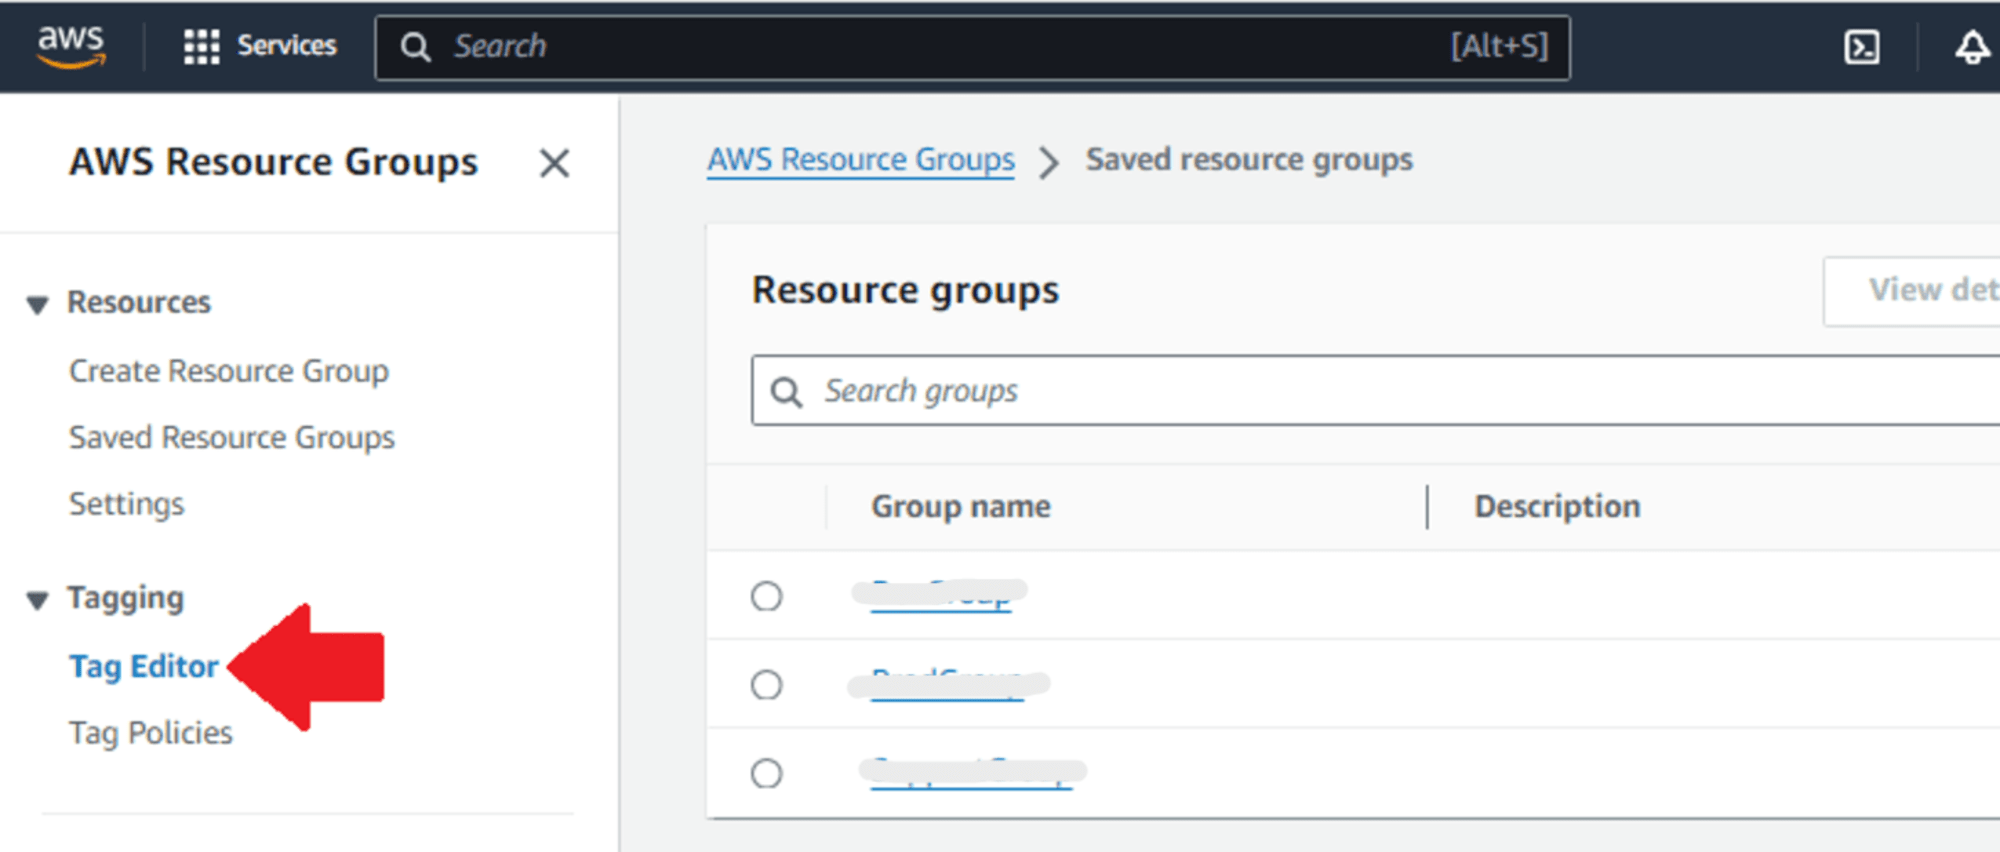The height and width of the screenshot is (852, 2000).
Task: Collapse the Resources section triangle
Action: [37, 304]
